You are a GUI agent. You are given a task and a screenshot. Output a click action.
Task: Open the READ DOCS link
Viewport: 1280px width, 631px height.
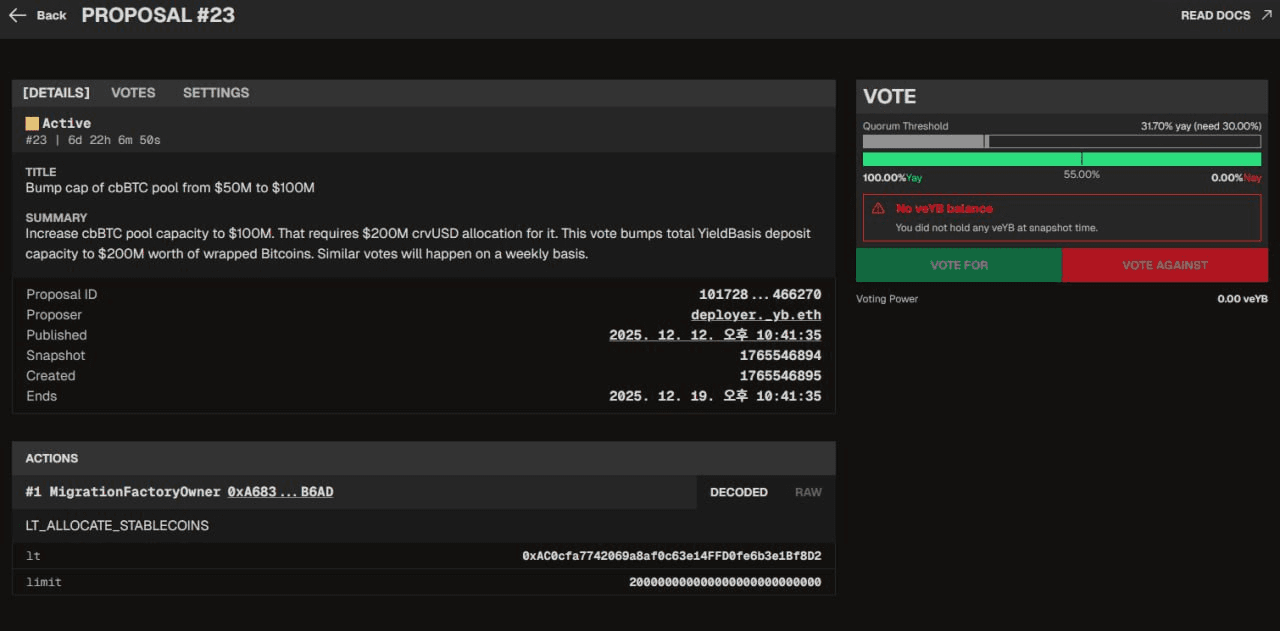(1213, 15)
